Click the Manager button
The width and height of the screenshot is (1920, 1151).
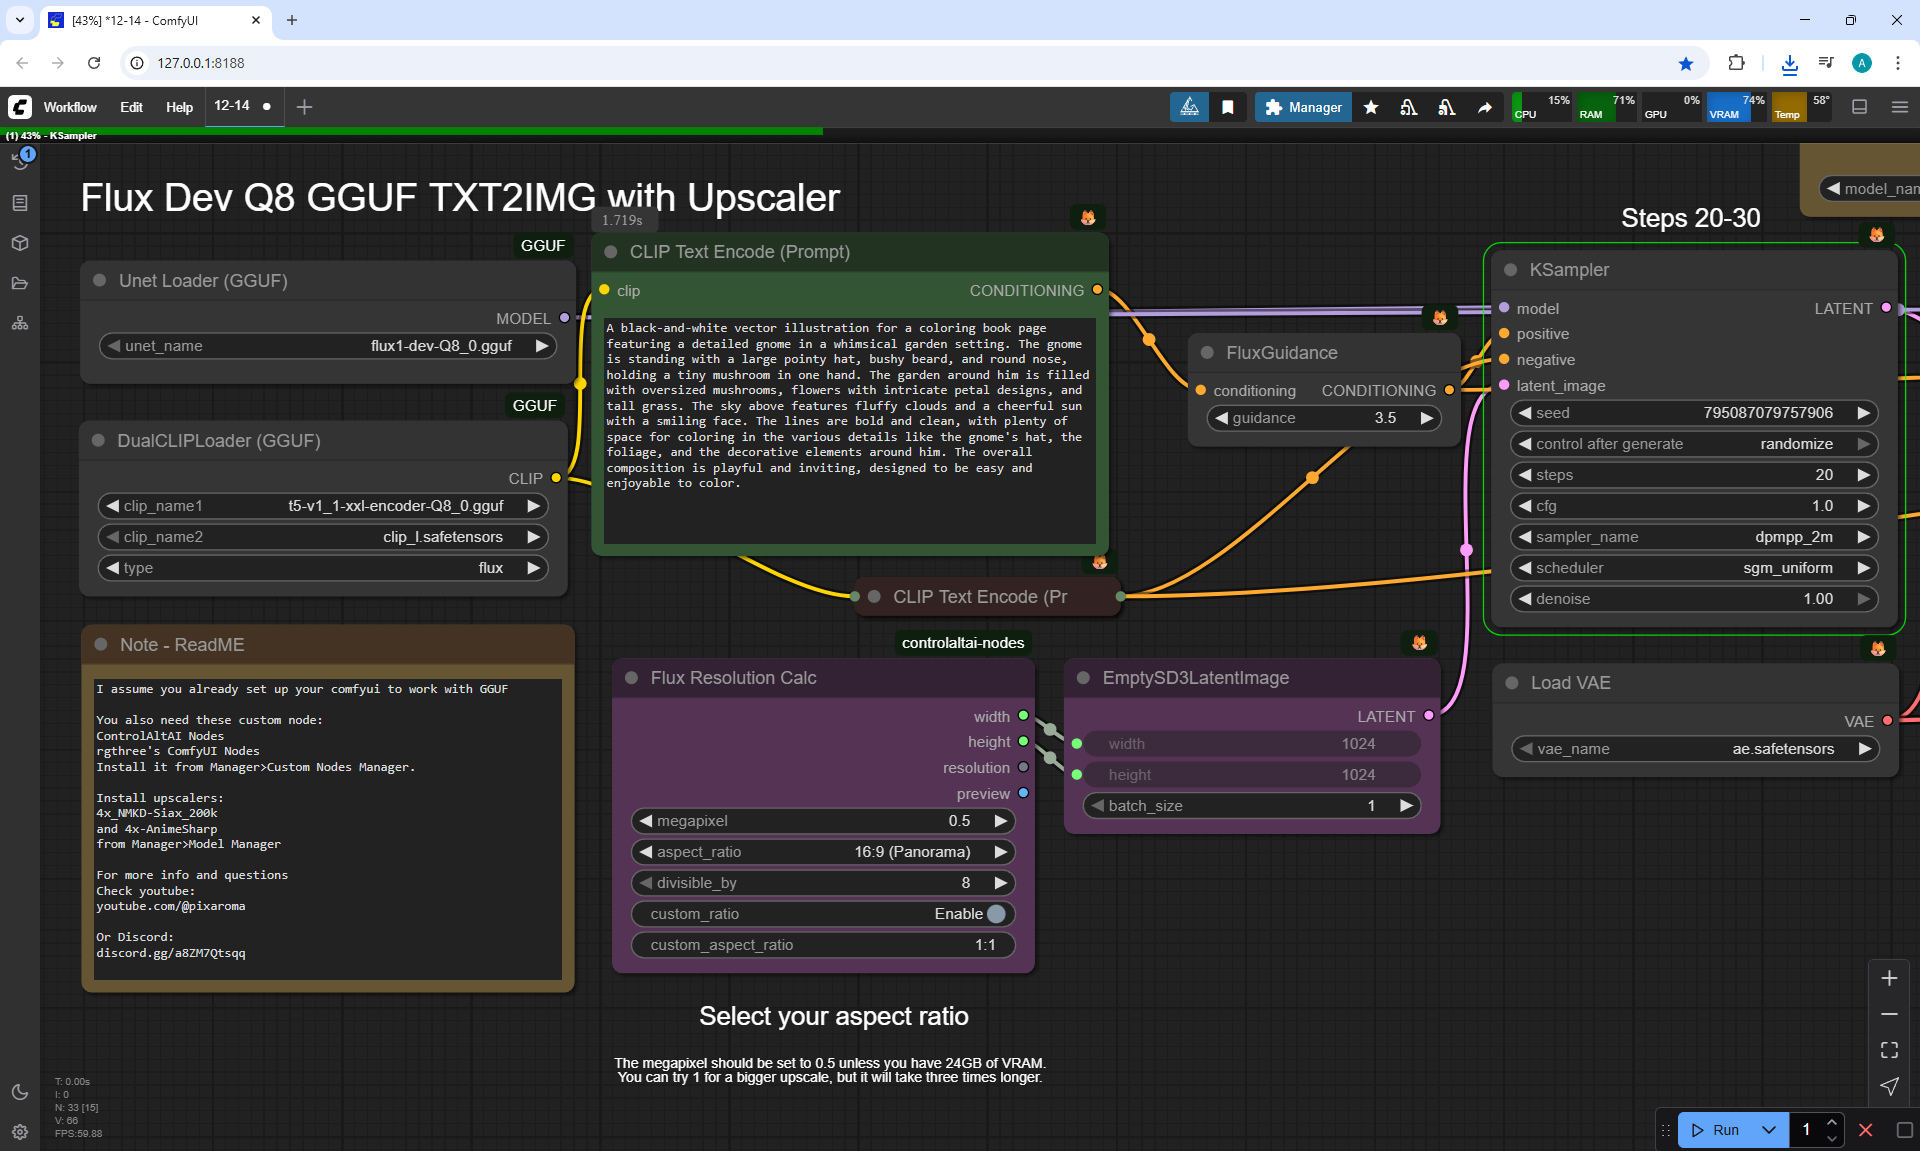pyautogui.click(x=1303, y=107)
